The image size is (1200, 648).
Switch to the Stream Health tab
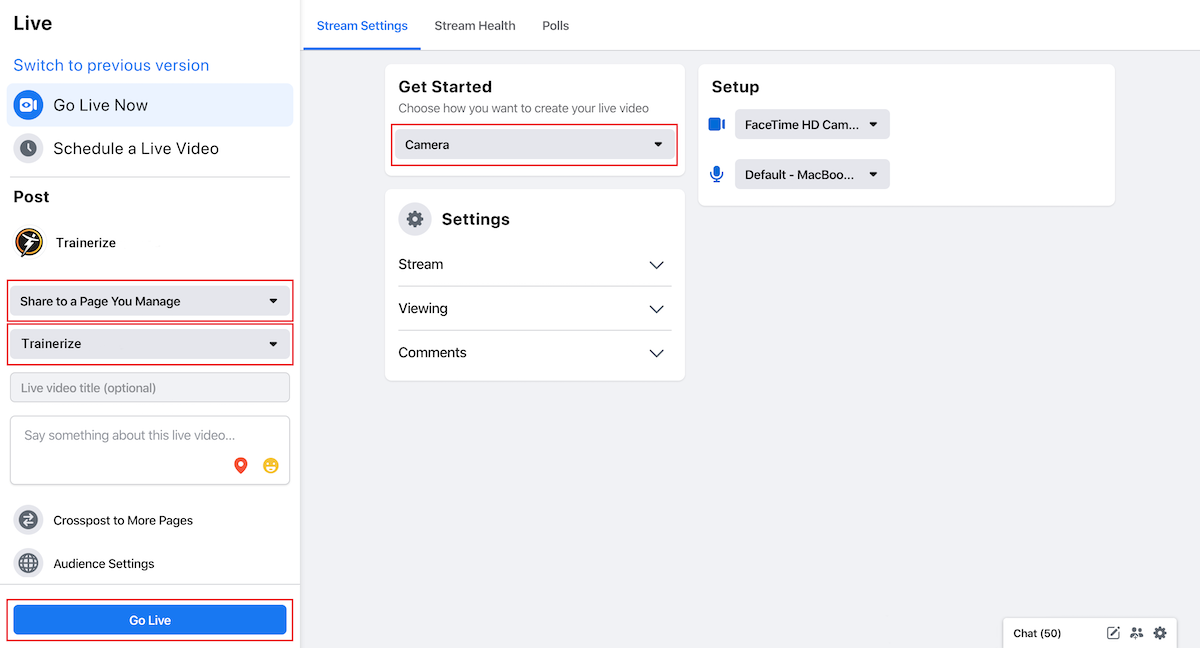tap(475, 26)
